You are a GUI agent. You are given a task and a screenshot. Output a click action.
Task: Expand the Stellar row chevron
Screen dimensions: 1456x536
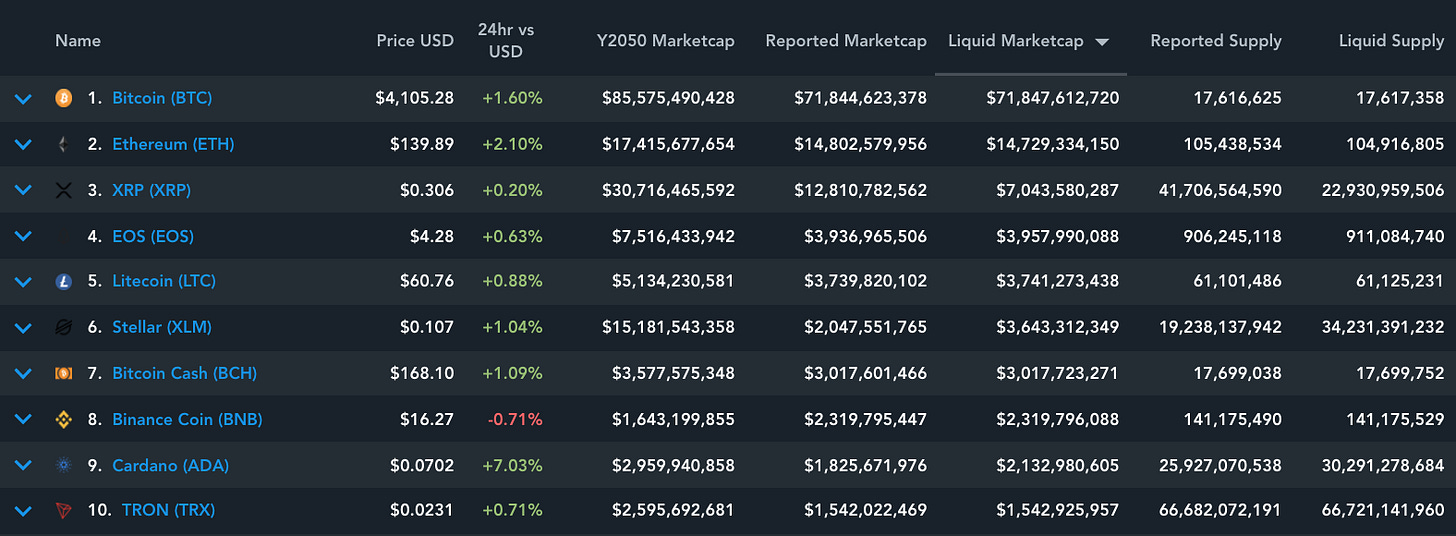tap(24, 327)
